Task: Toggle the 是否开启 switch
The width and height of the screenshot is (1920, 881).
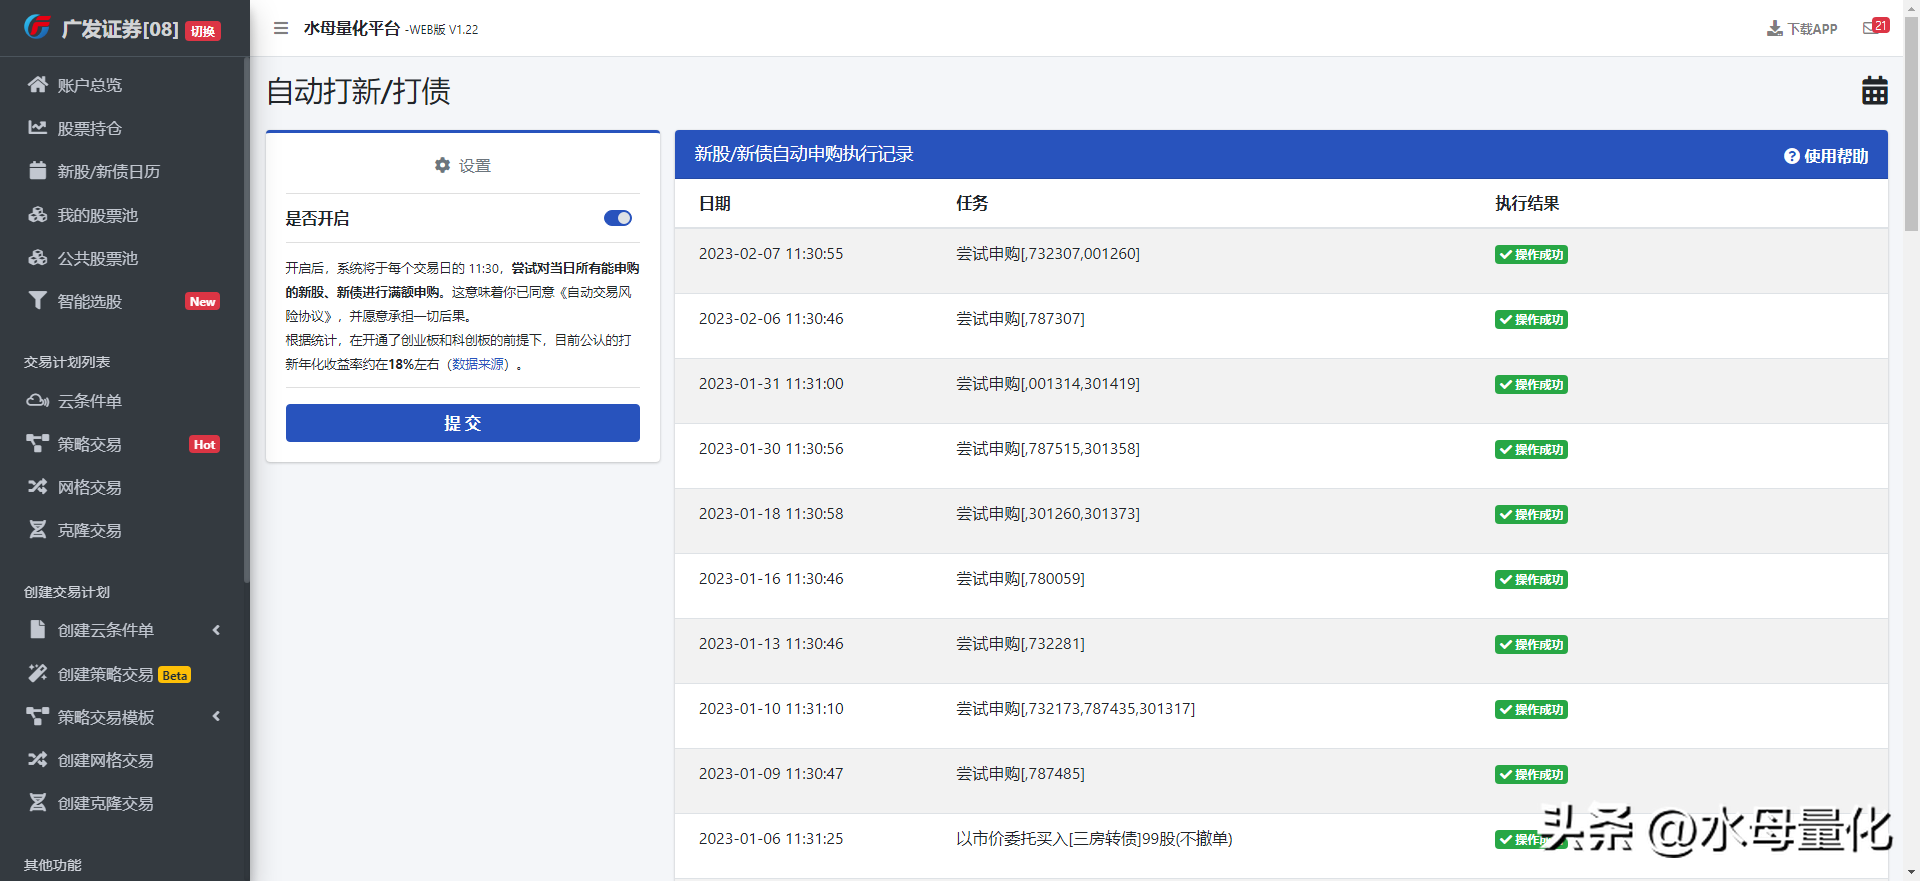Action: 618,218
